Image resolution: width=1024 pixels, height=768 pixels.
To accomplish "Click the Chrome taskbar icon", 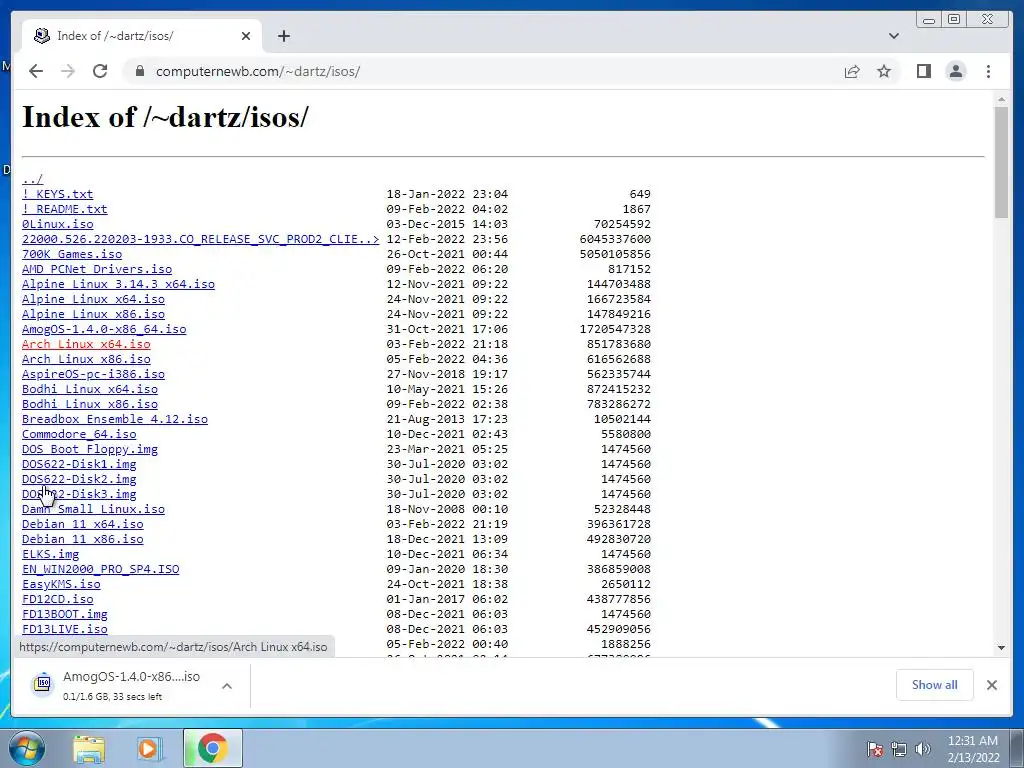I will [212, 748].
